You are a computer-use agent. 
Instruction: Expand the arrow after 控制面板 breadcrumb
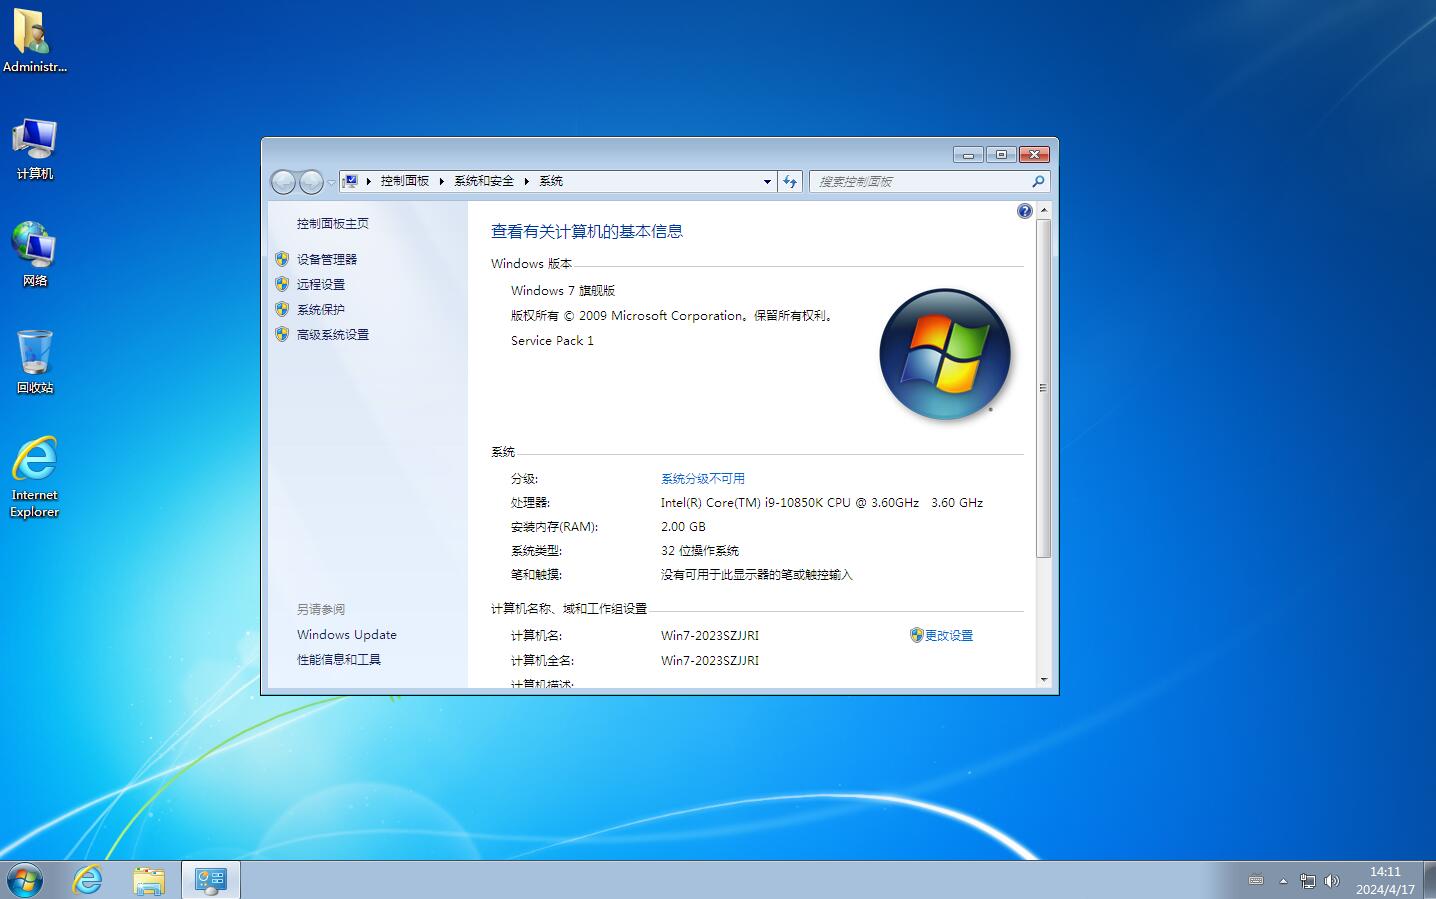pyautogui.click(x=441, y=181)
